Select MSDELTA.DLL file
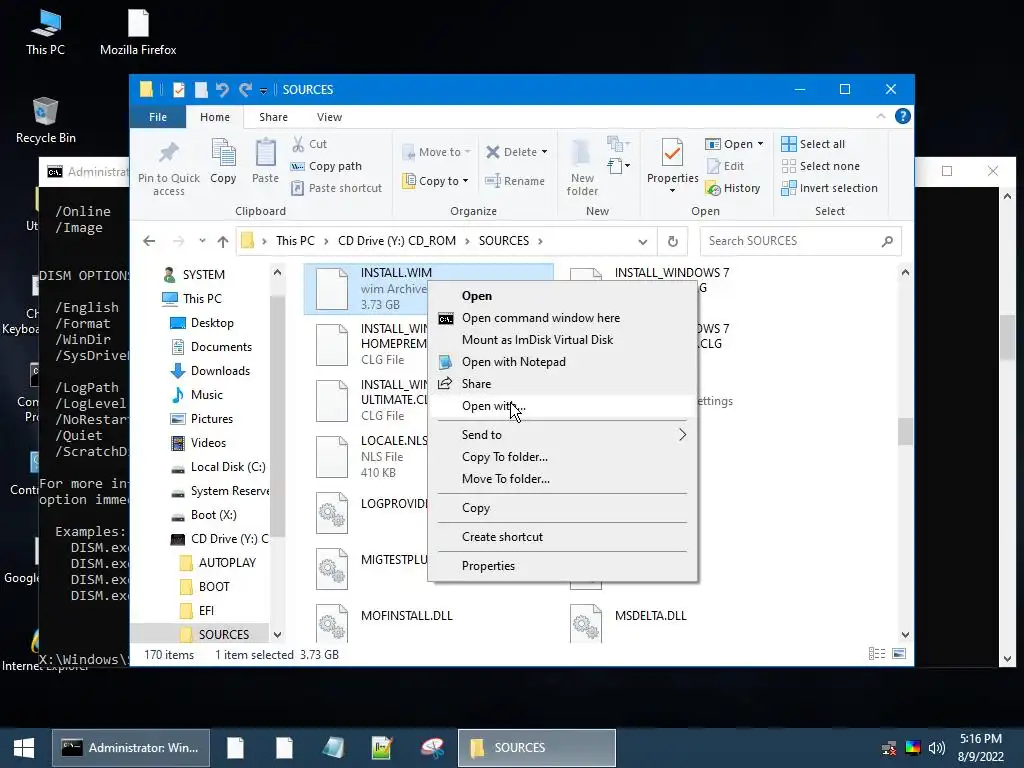 [650, 616]
